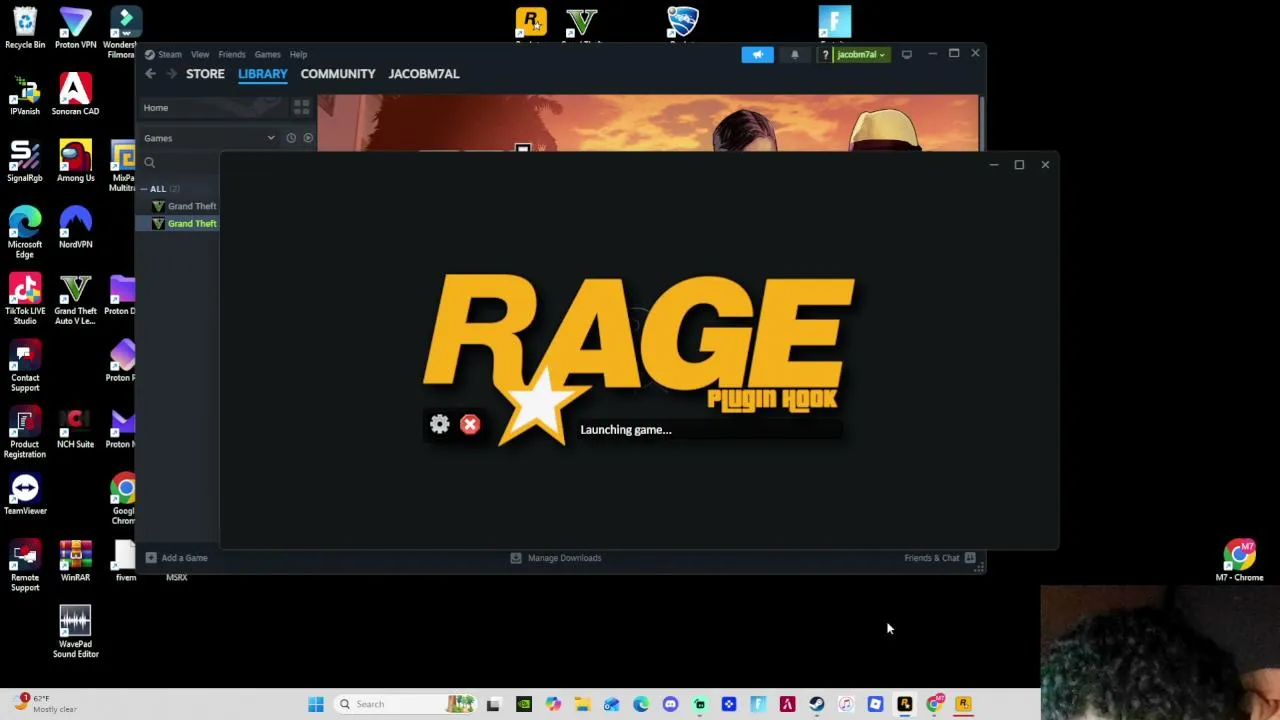The width and height of the screenshot is (1280, 720).
Task: Expand jacobm7al account dropdown
Action: [861, 54]
